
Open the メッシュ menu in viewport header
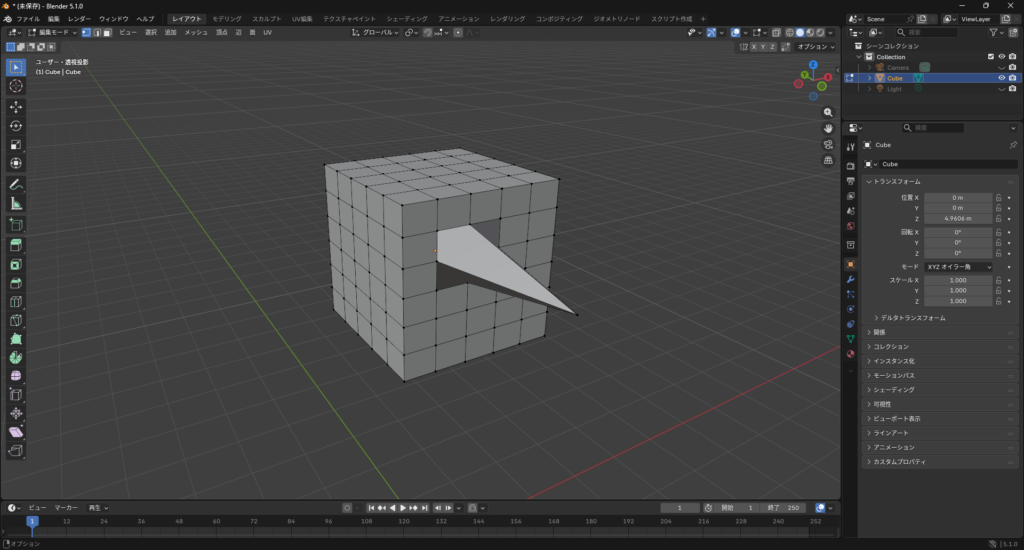[196, 33]
